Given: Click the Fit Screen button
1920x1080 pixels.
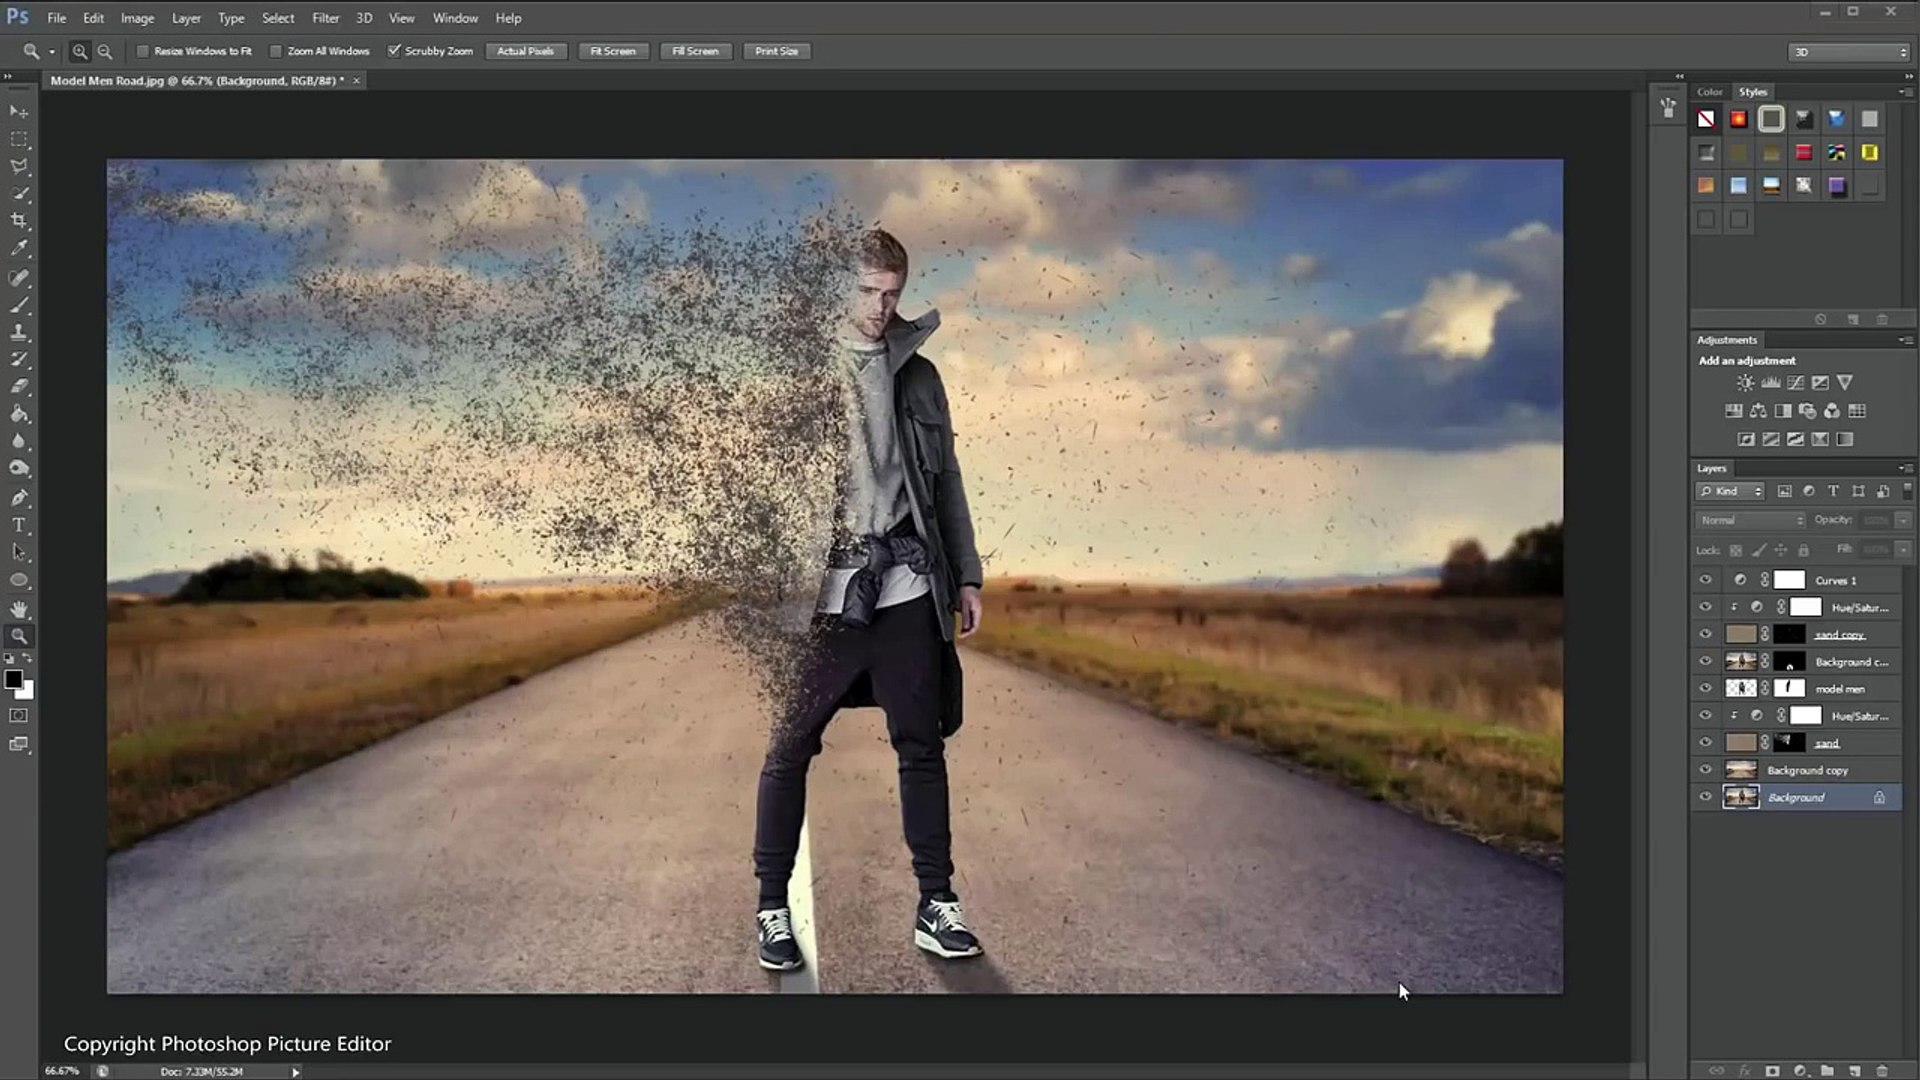Looking at the screenshot, I should (x=612, y=51).
